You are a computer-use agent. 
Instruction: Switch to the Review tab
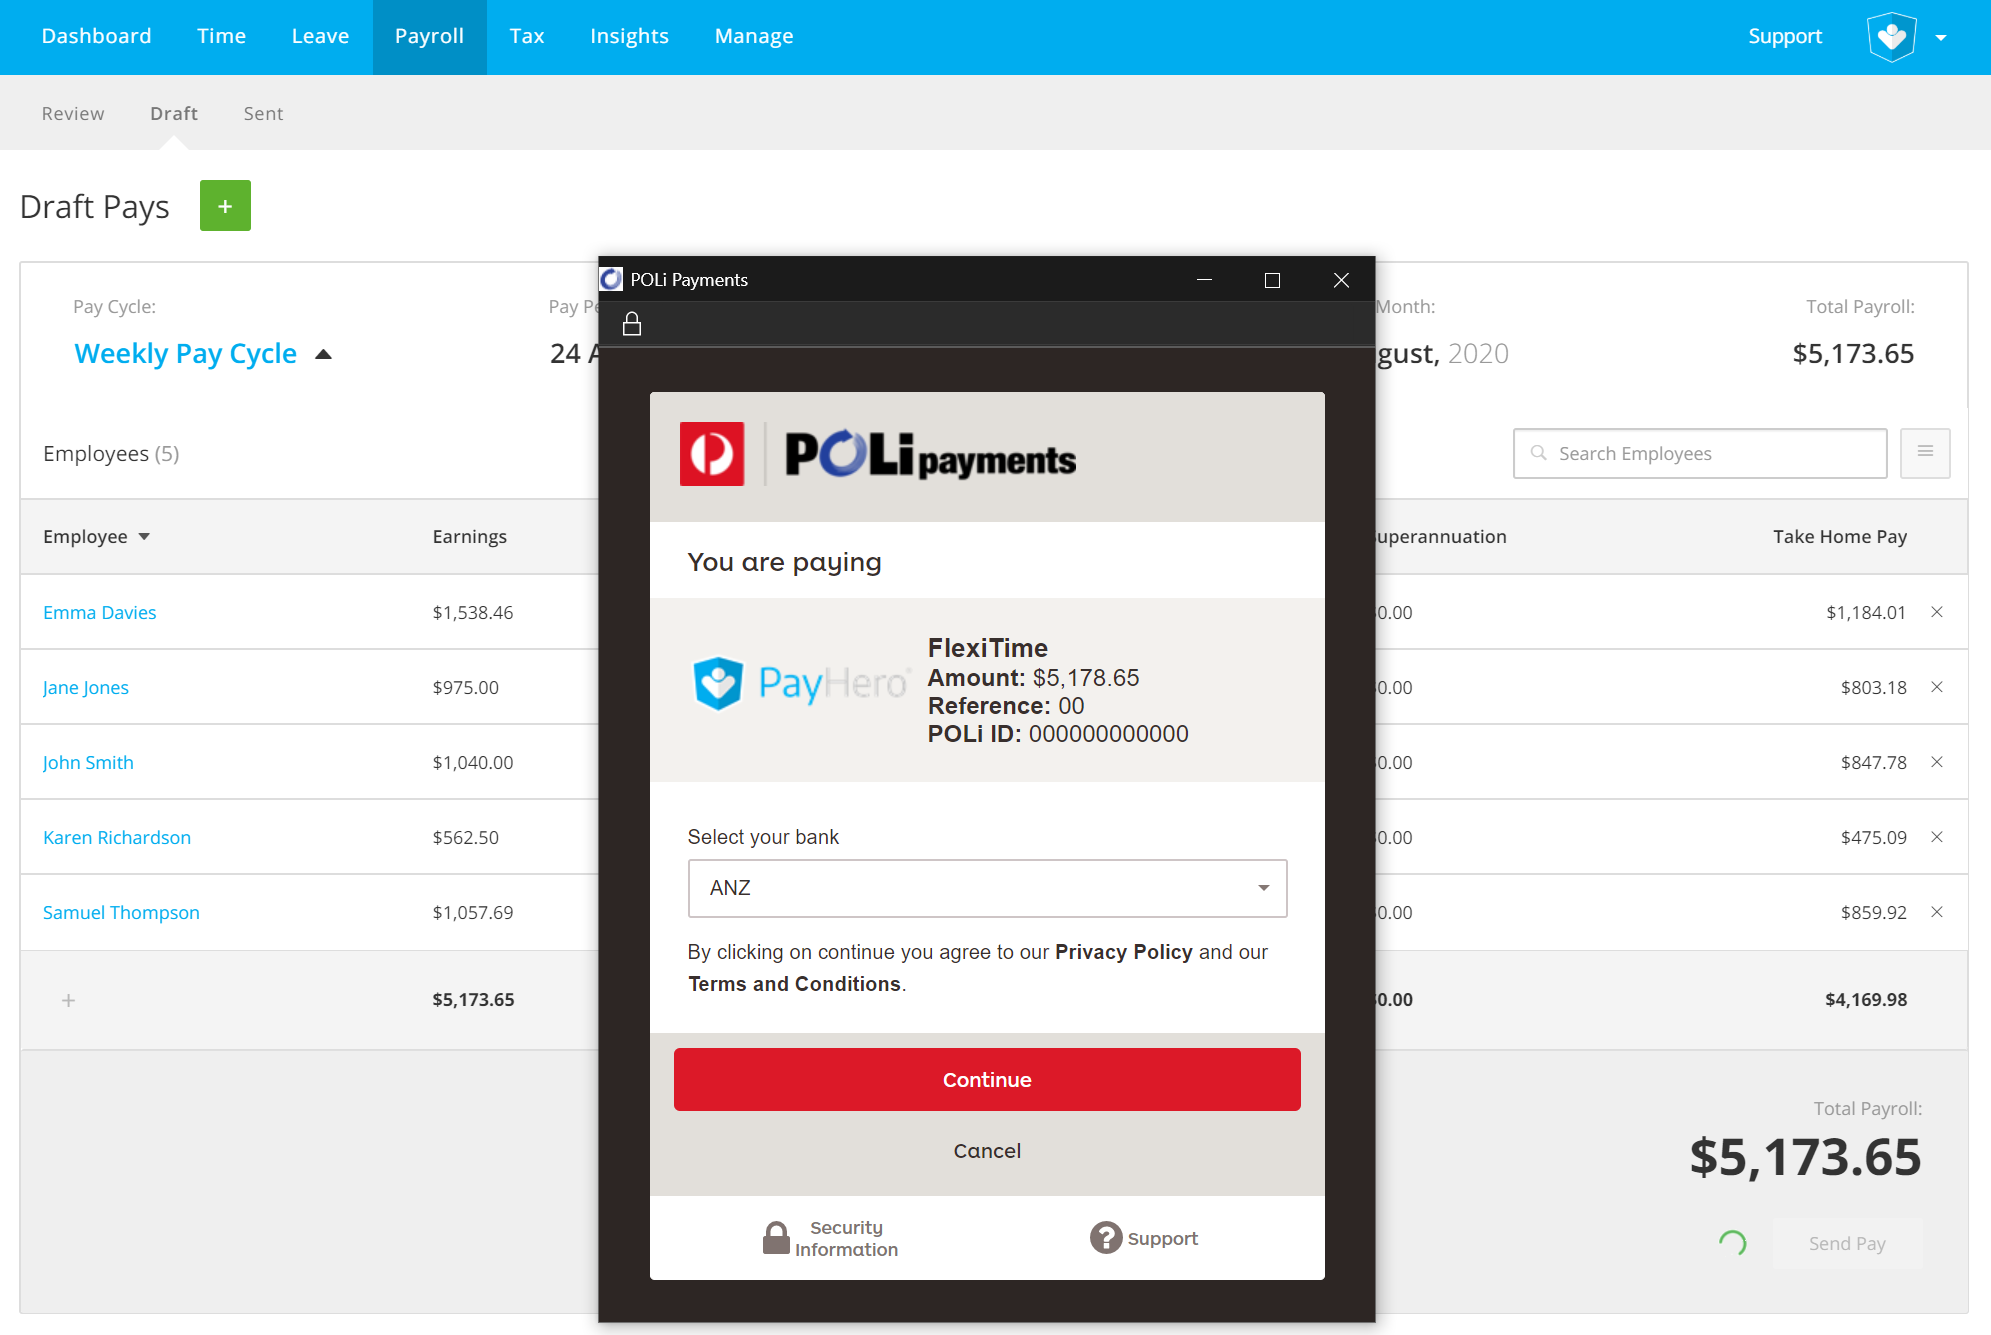[x=73, y=114]
